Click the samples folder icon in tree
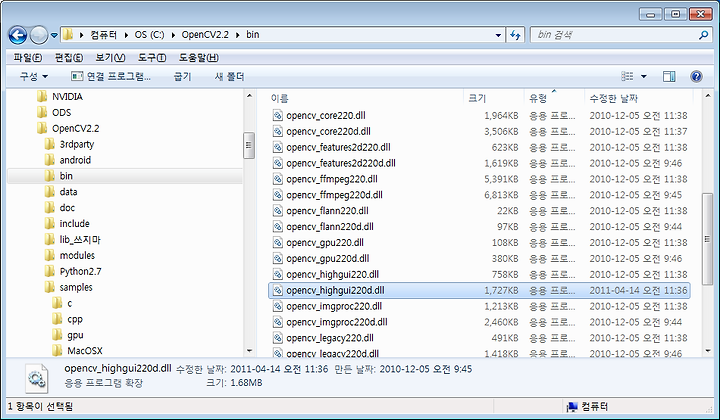This screenshot has height=420, width=720. 50,287
